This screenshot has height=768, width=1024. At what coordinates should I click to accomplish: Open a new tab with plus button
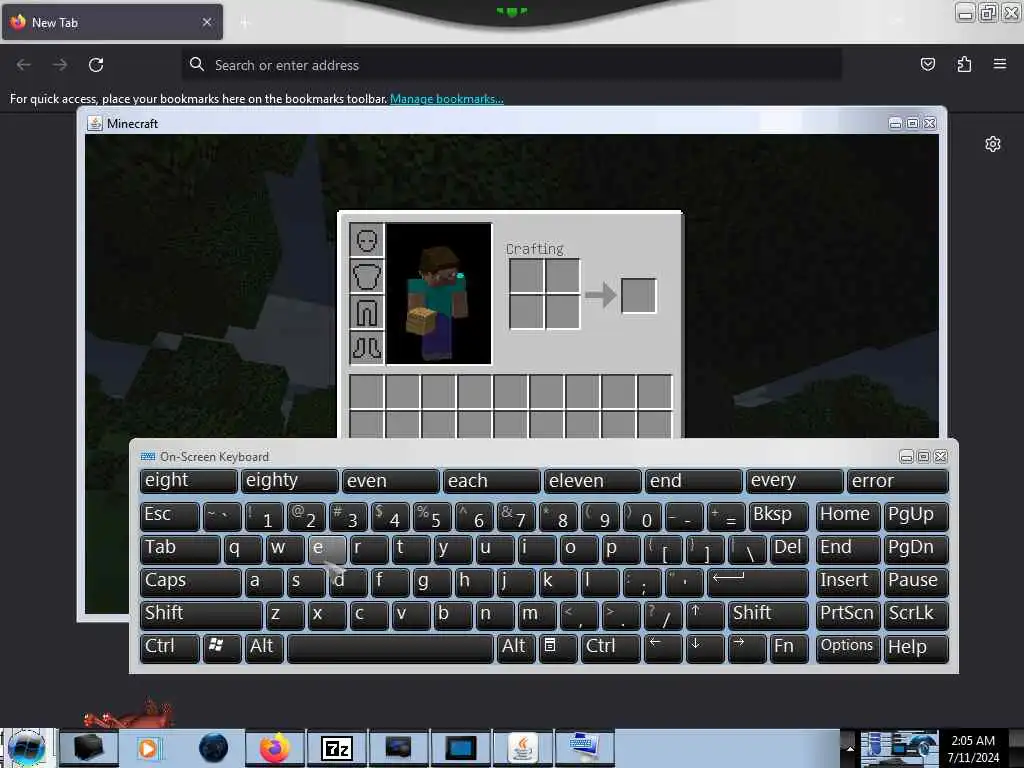pyautogui.click(x=245, y=23)
